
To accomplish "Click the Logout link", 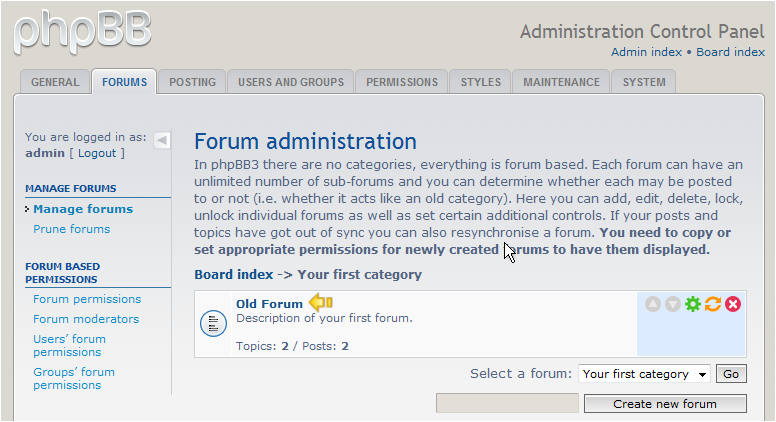I will pyautogui.click(x=97, y=153).
